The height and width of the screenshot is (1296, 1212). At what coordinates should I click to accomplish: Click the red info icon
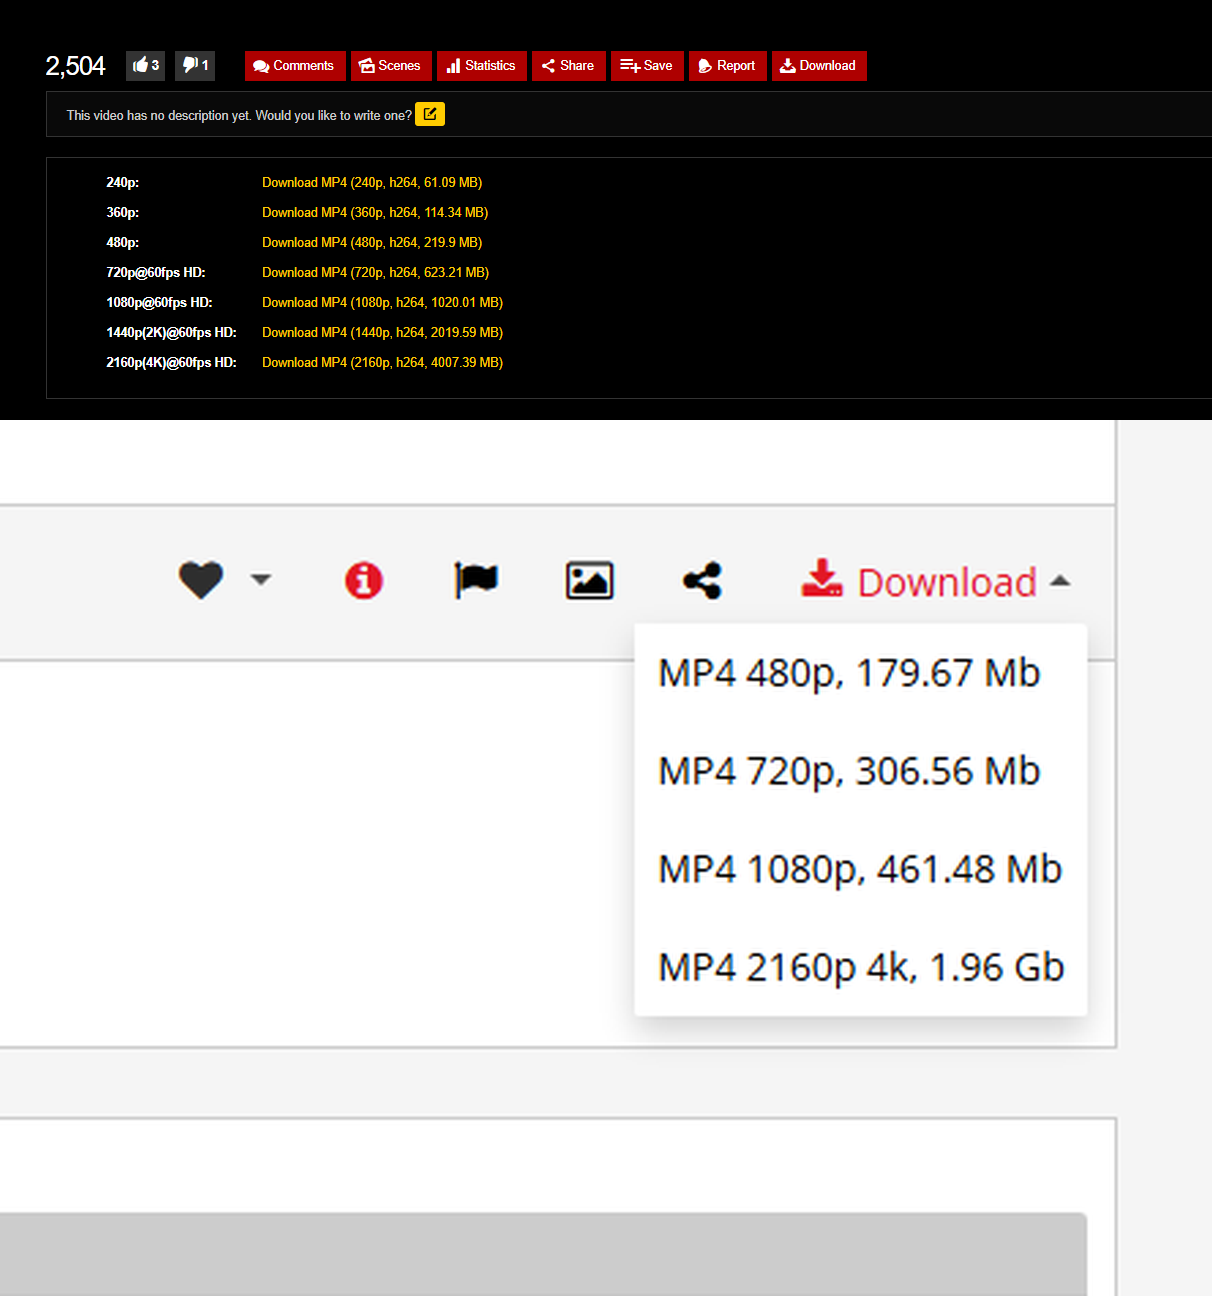click(364, 580)
